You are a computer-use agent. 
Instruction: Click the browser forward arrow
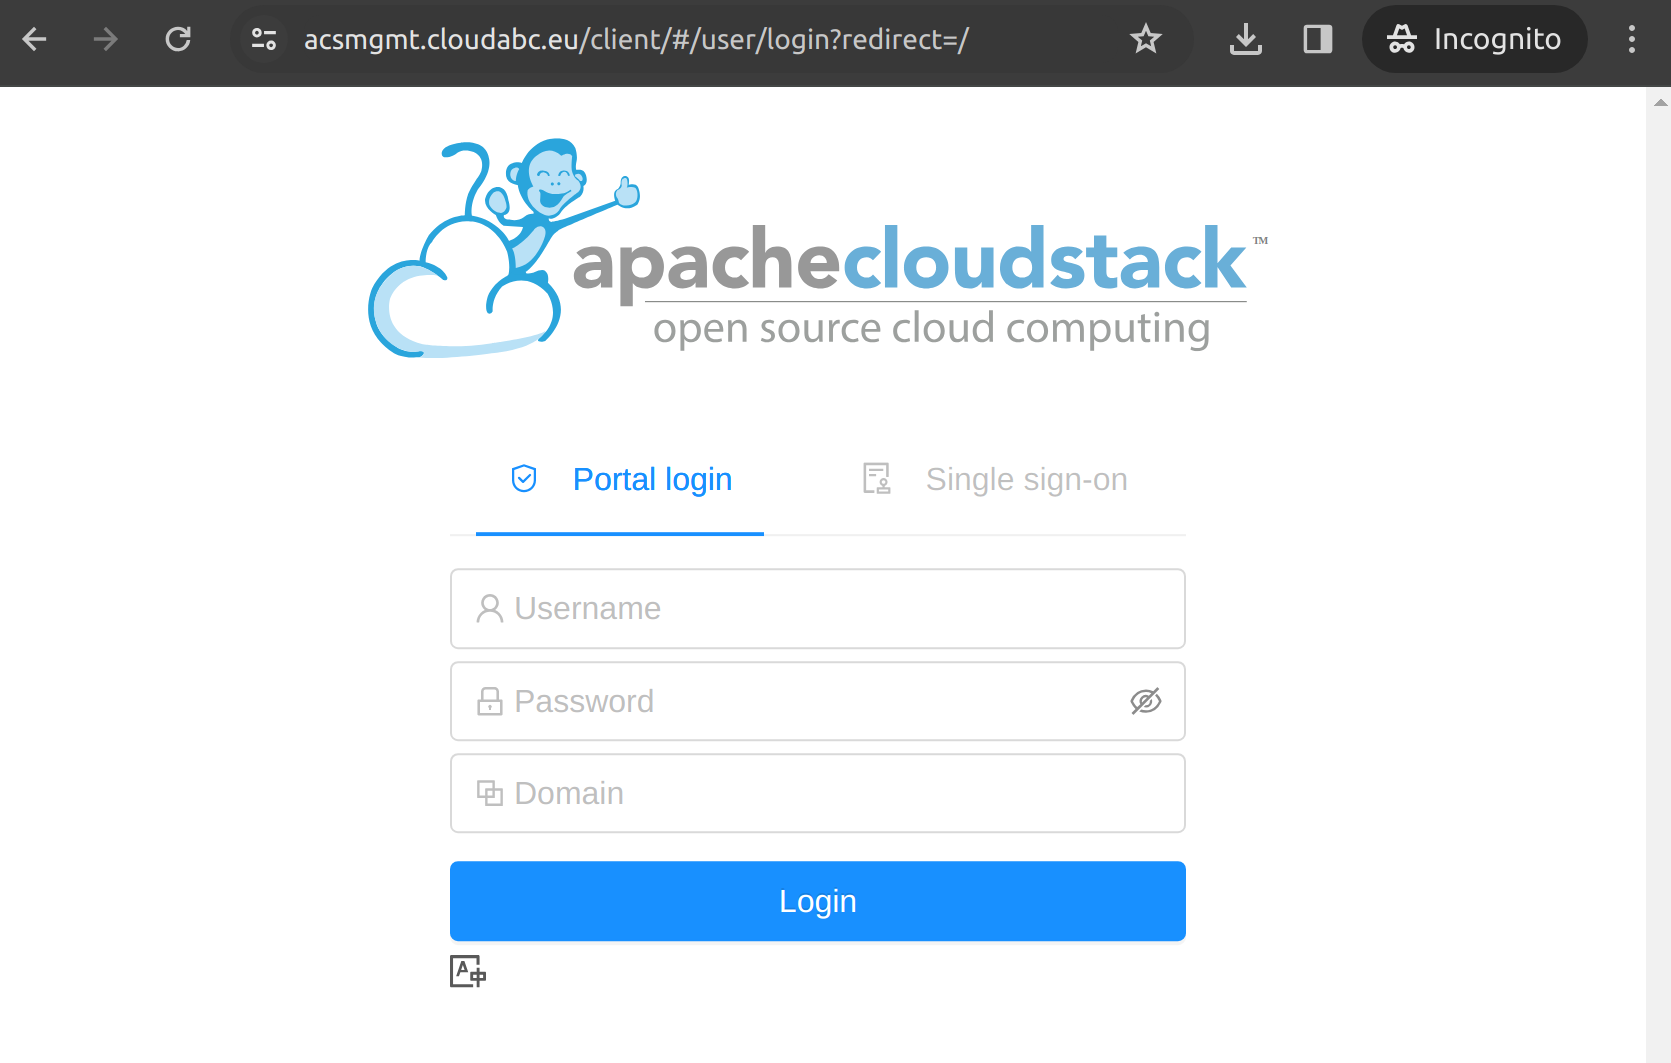pos(105,39)
